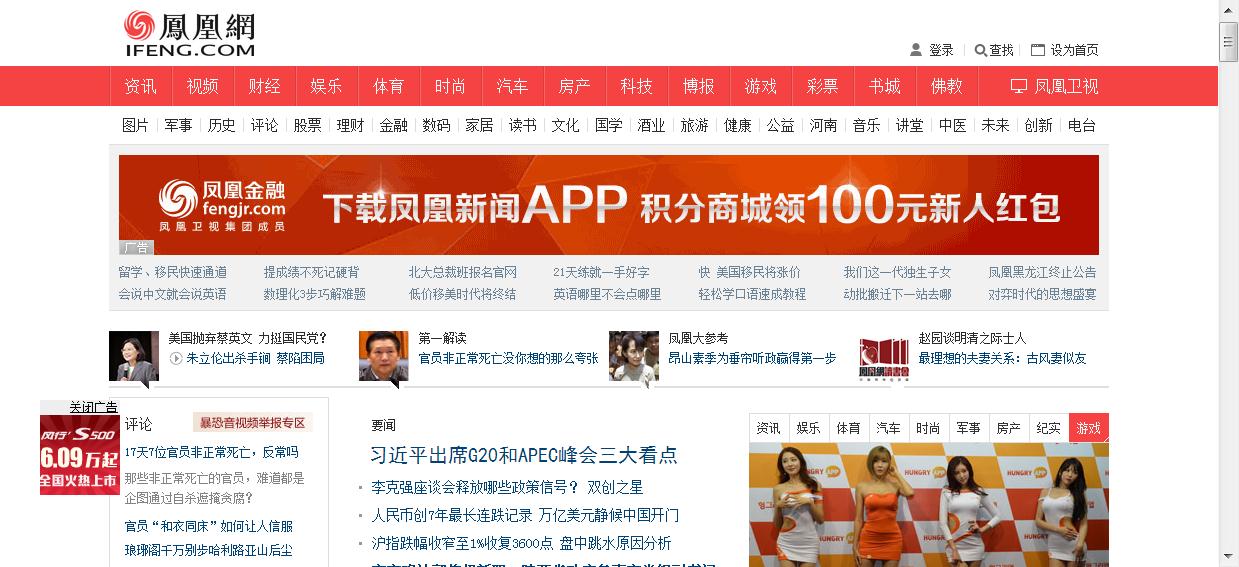The width and height of the screenshot is (1239, 567).
Task: Open the 财经 section in red navigation
Action: (264, 86)
